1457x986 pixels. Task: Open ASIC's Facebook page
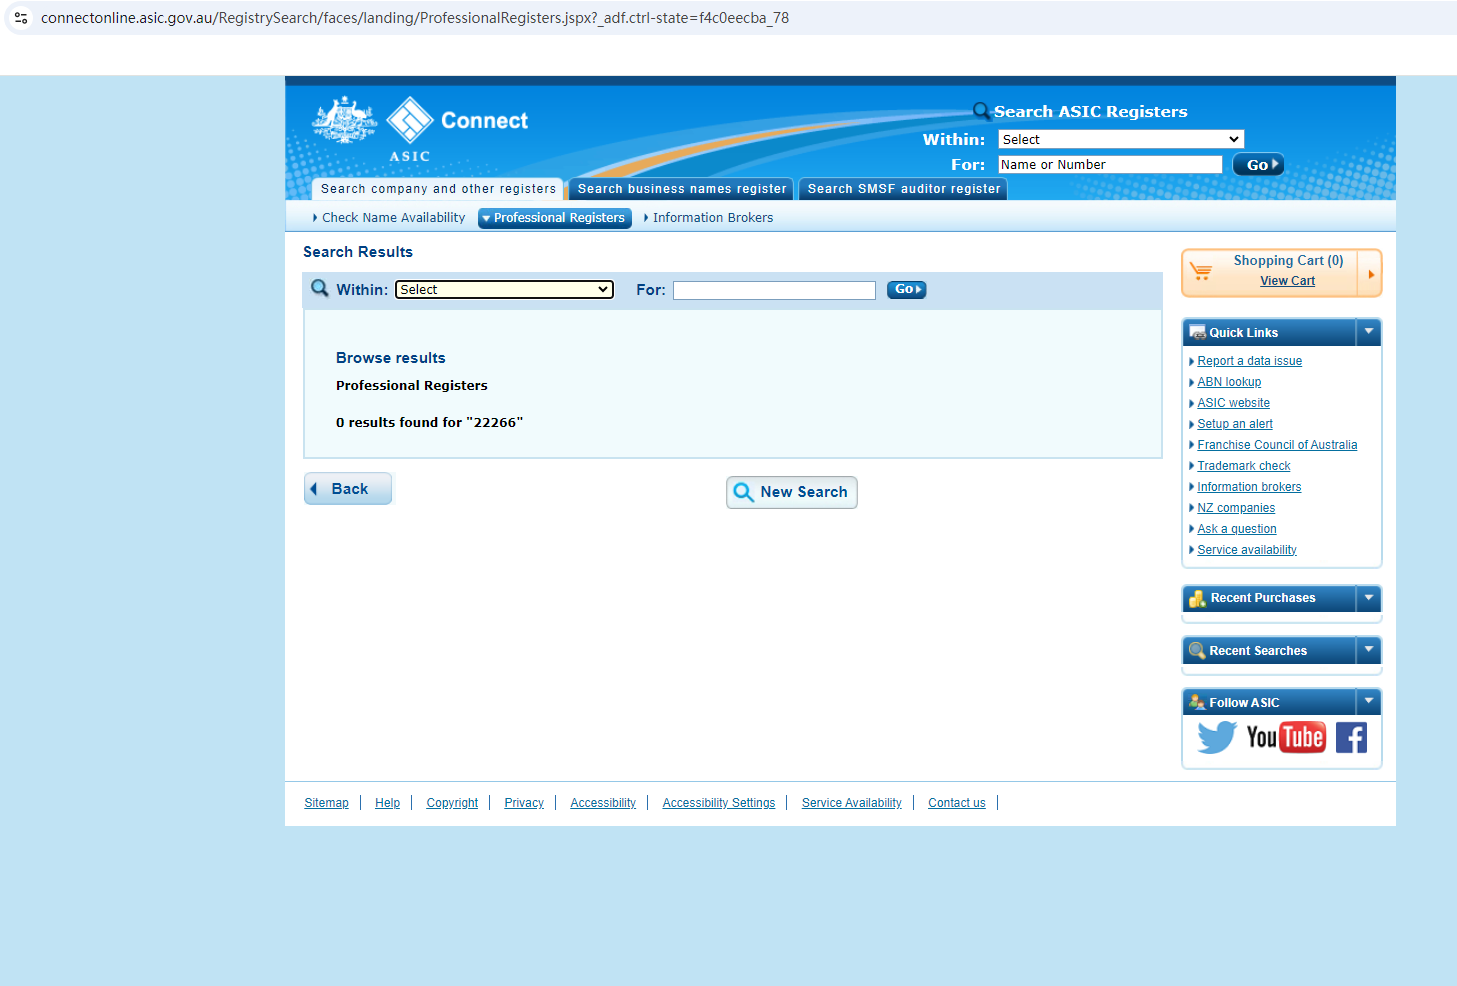point(1351,738)
